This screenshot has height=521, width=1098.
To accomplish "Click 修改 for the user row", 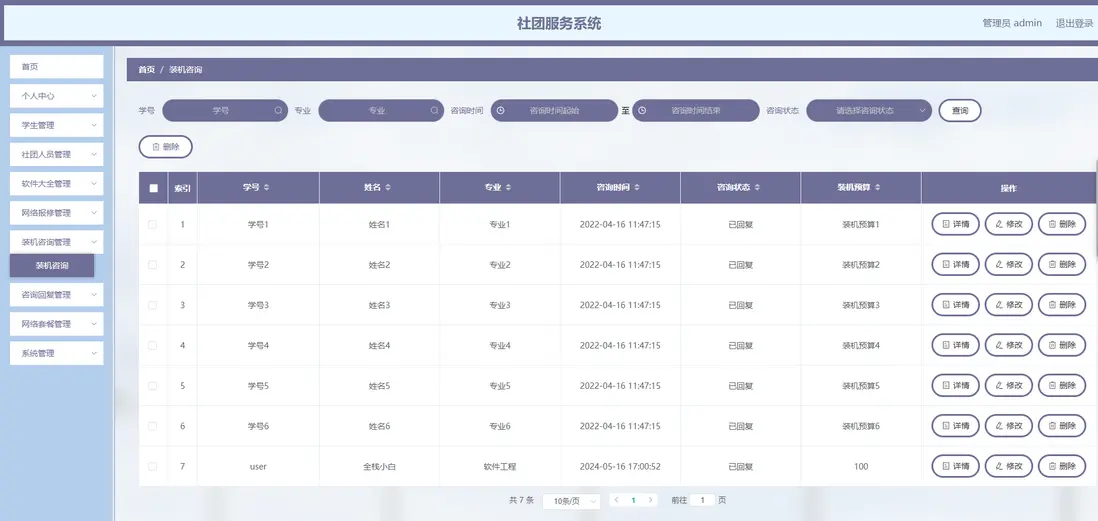I will (x=1008, y=466).
